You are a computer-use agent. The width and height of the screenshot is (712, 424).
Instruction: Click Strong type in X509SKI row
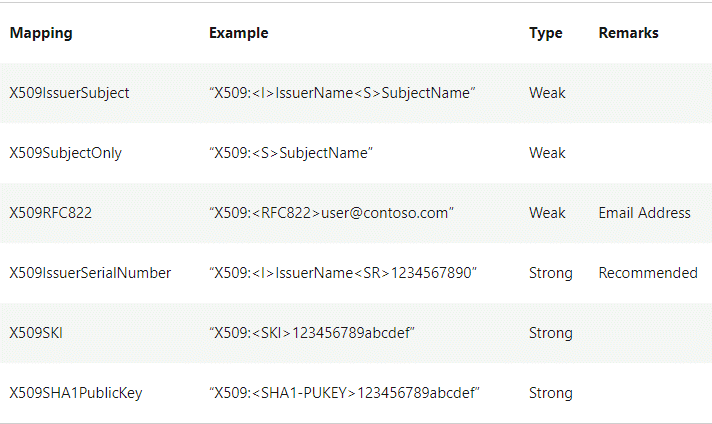(550, 333)
